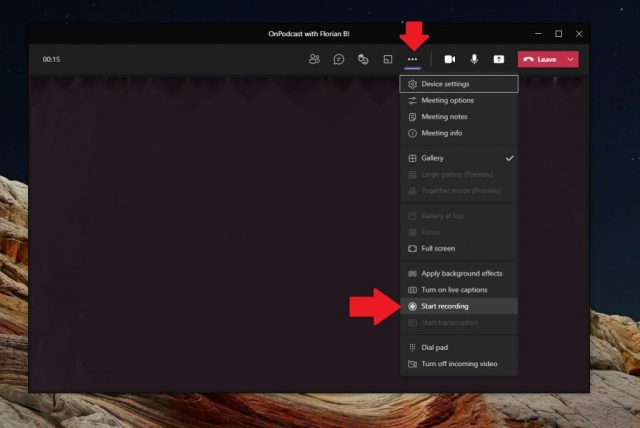This screenshot has height=428, width=640.
Task: Open the Dial pad
Action: point(459,347)
